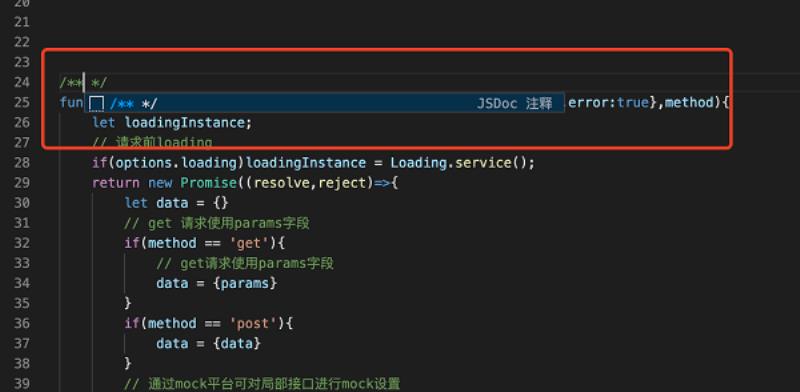Click line number 36 in the gutter
800x392 pixels.
coord(21,324)
